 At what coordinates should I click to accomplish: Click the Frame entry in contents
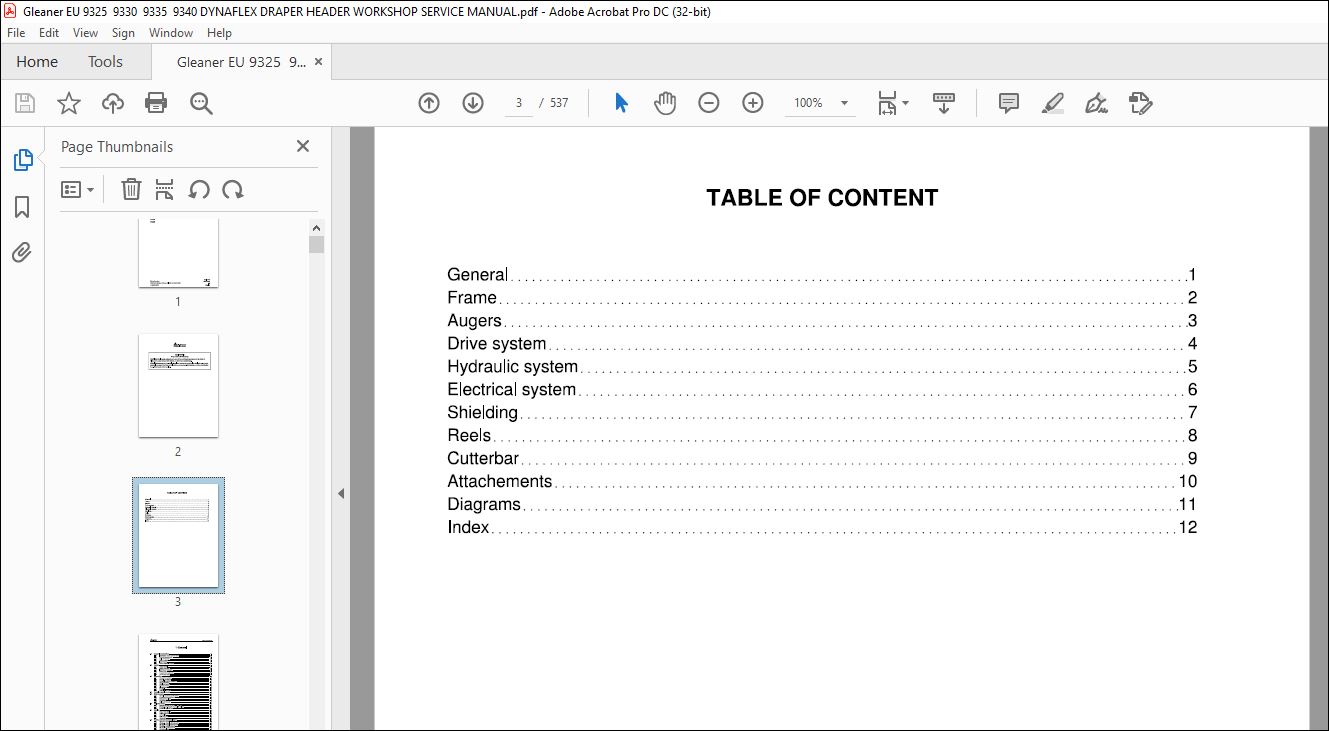tap(822, 298)
